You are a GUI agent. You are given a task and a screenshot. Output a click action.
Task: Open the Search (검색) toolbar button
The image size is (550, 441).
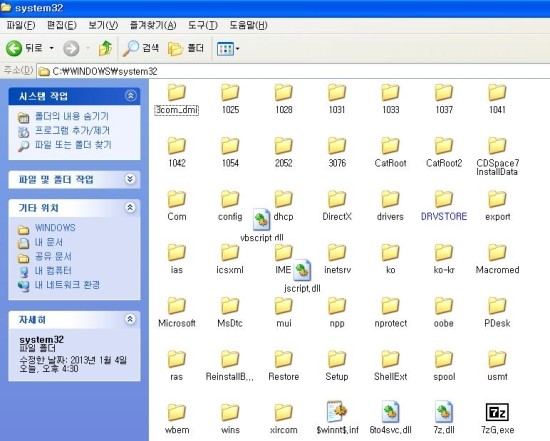[x=140, y=48]
